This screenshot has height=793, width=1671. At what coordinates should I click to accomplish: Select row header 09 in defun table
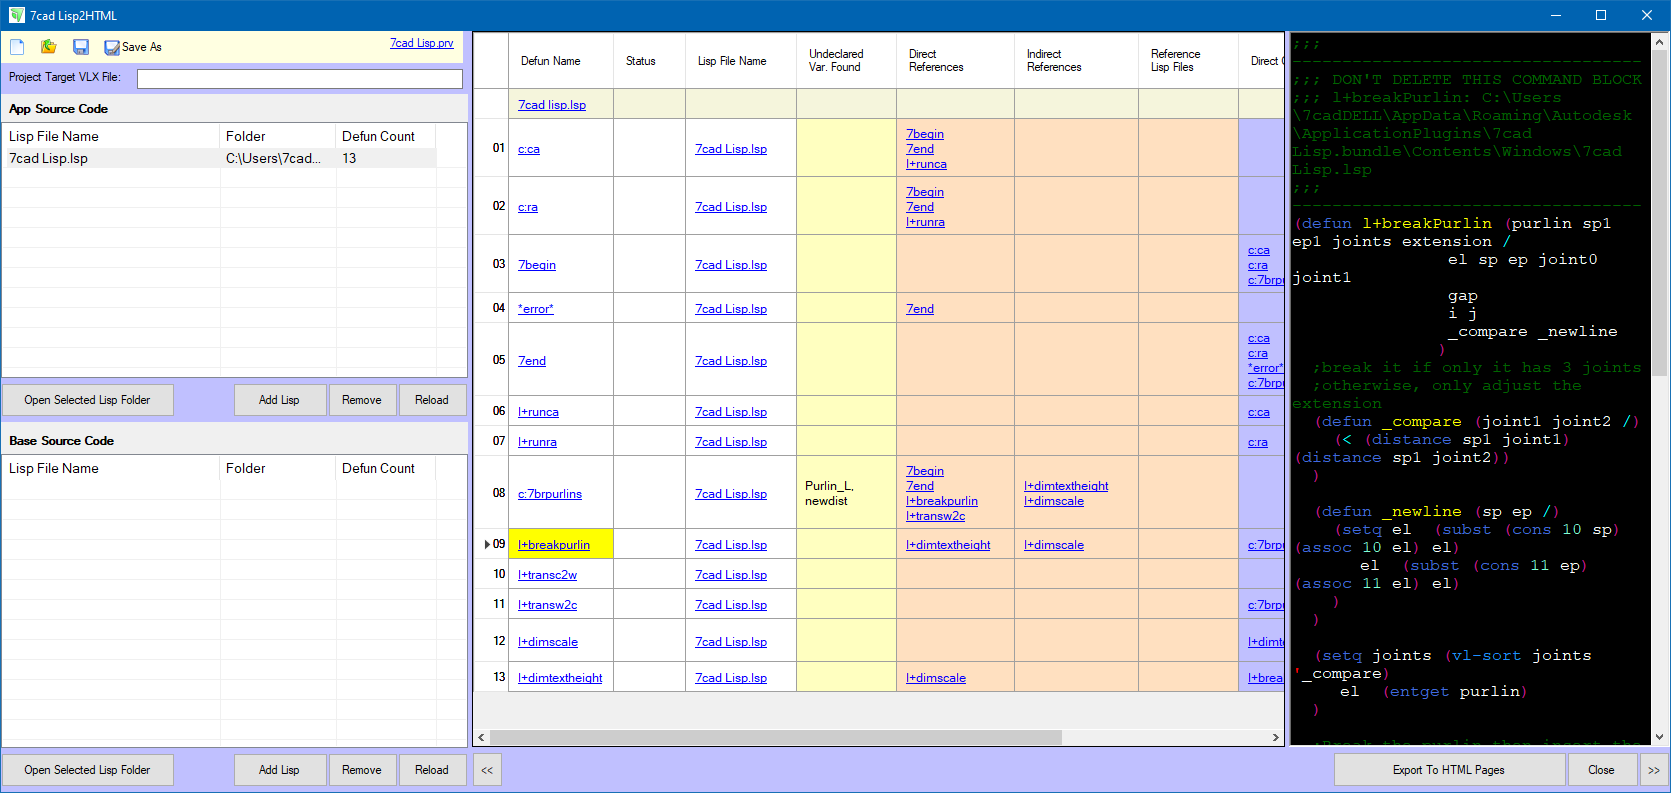(x=491, y=544)
